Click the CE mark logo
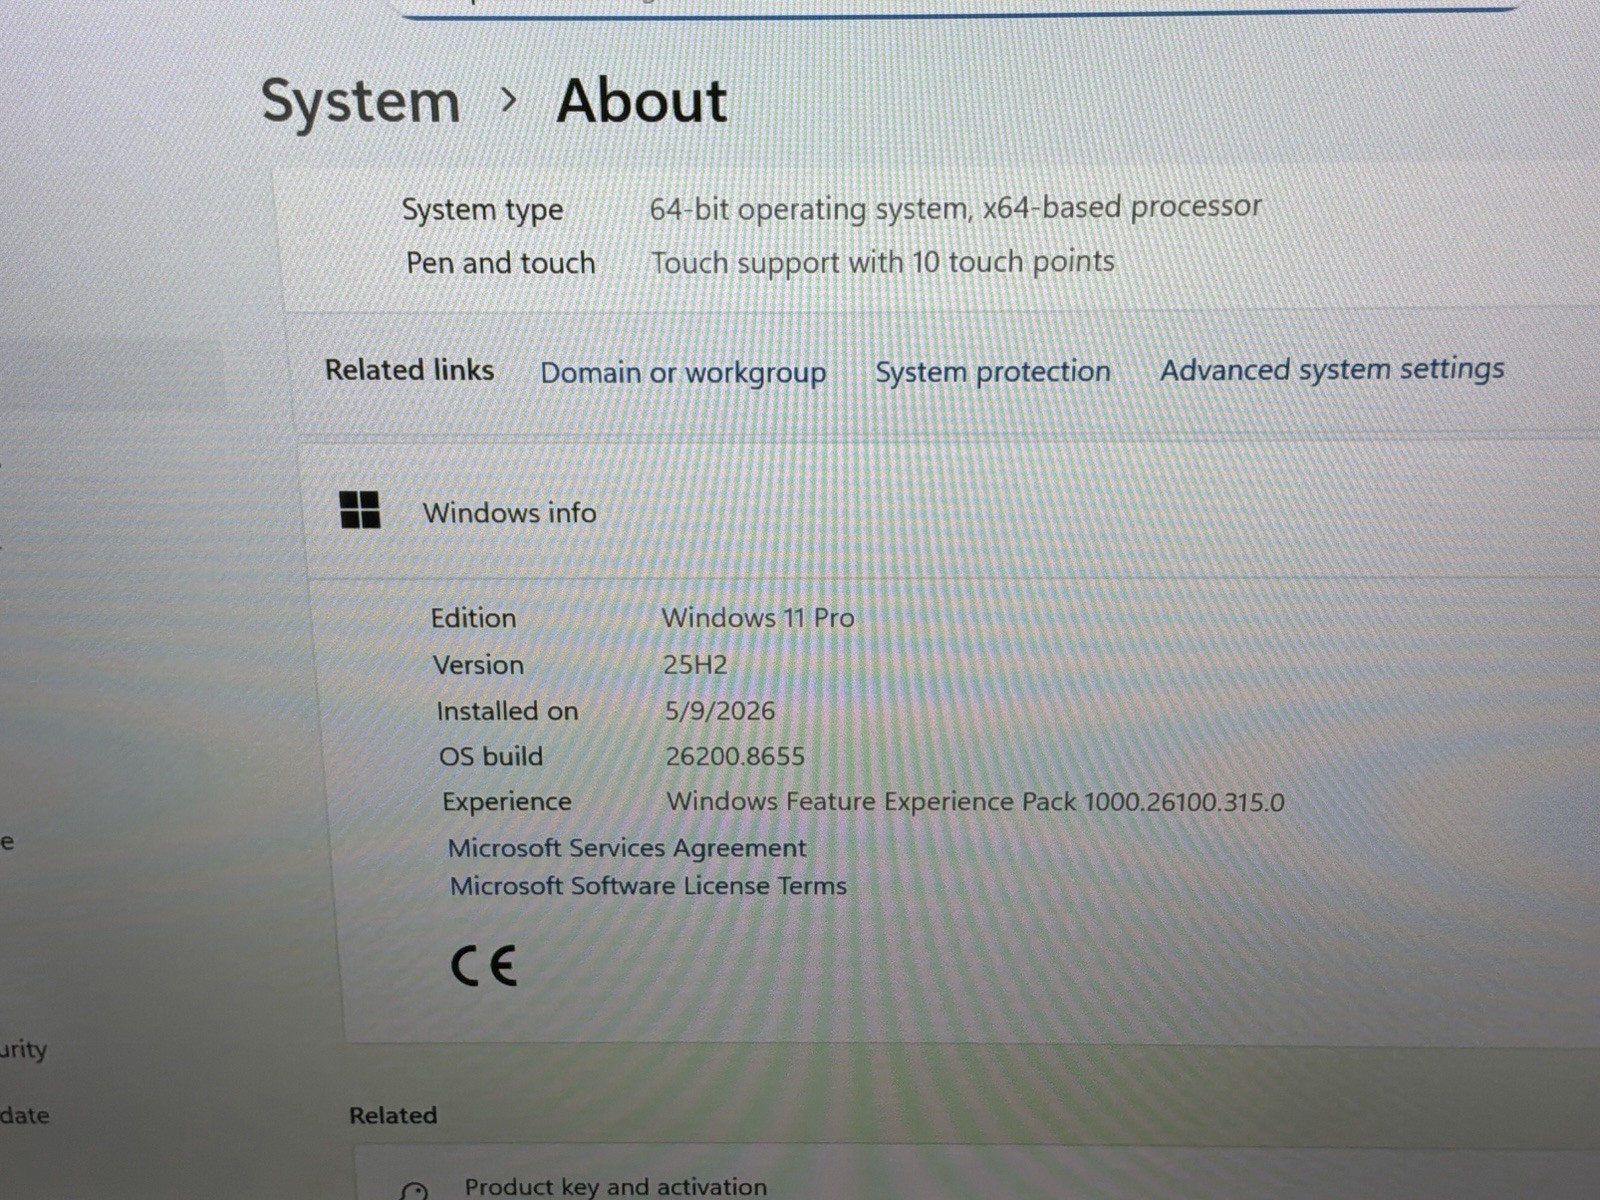 (x=484, y=966)
